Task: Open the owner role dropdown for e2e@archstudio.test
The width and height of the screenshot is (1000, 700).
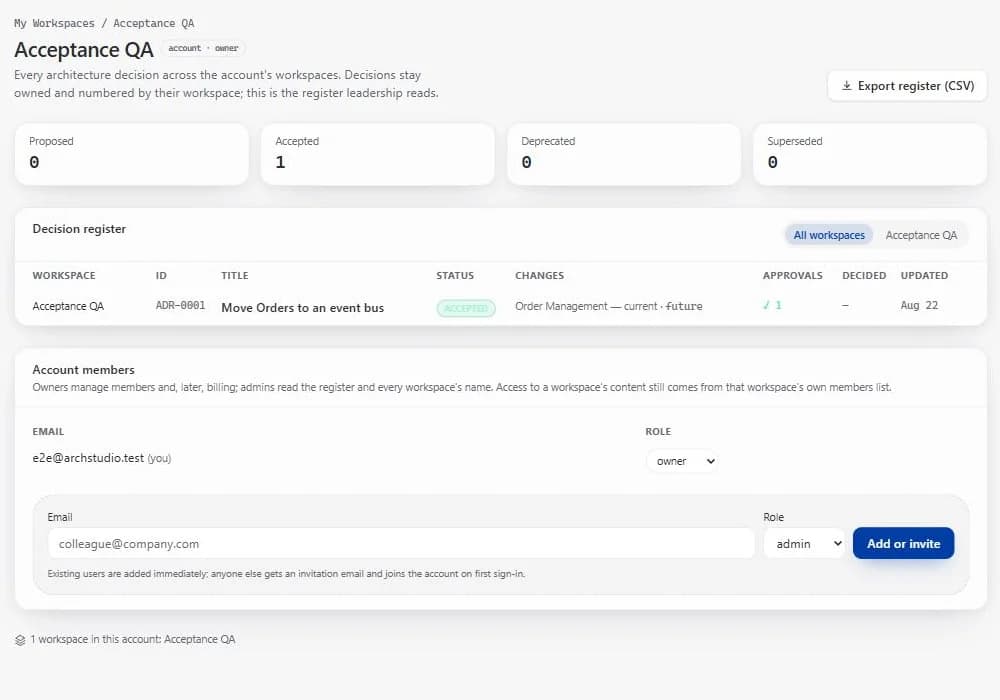Action: click(682, 461)
